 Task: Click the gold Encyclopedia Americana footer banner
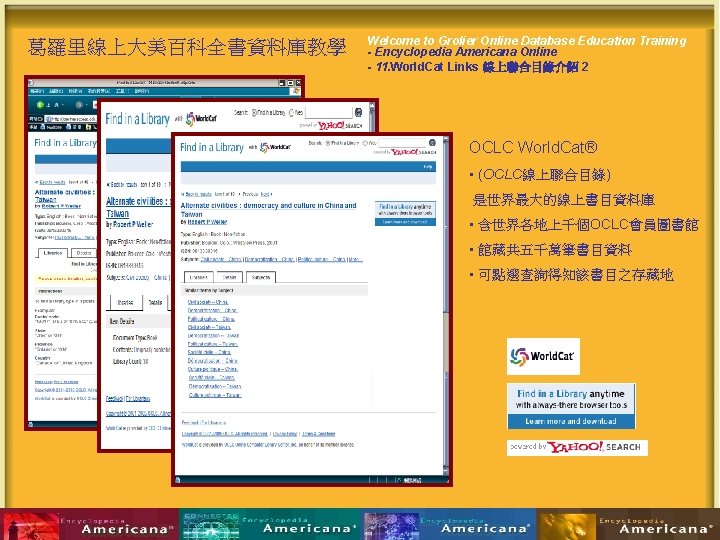[628, 524]
